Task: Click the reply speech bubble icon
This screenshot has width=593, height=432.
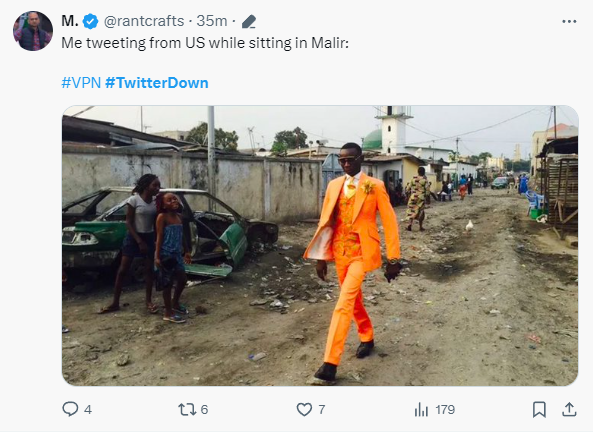Action: click(70, 409)
